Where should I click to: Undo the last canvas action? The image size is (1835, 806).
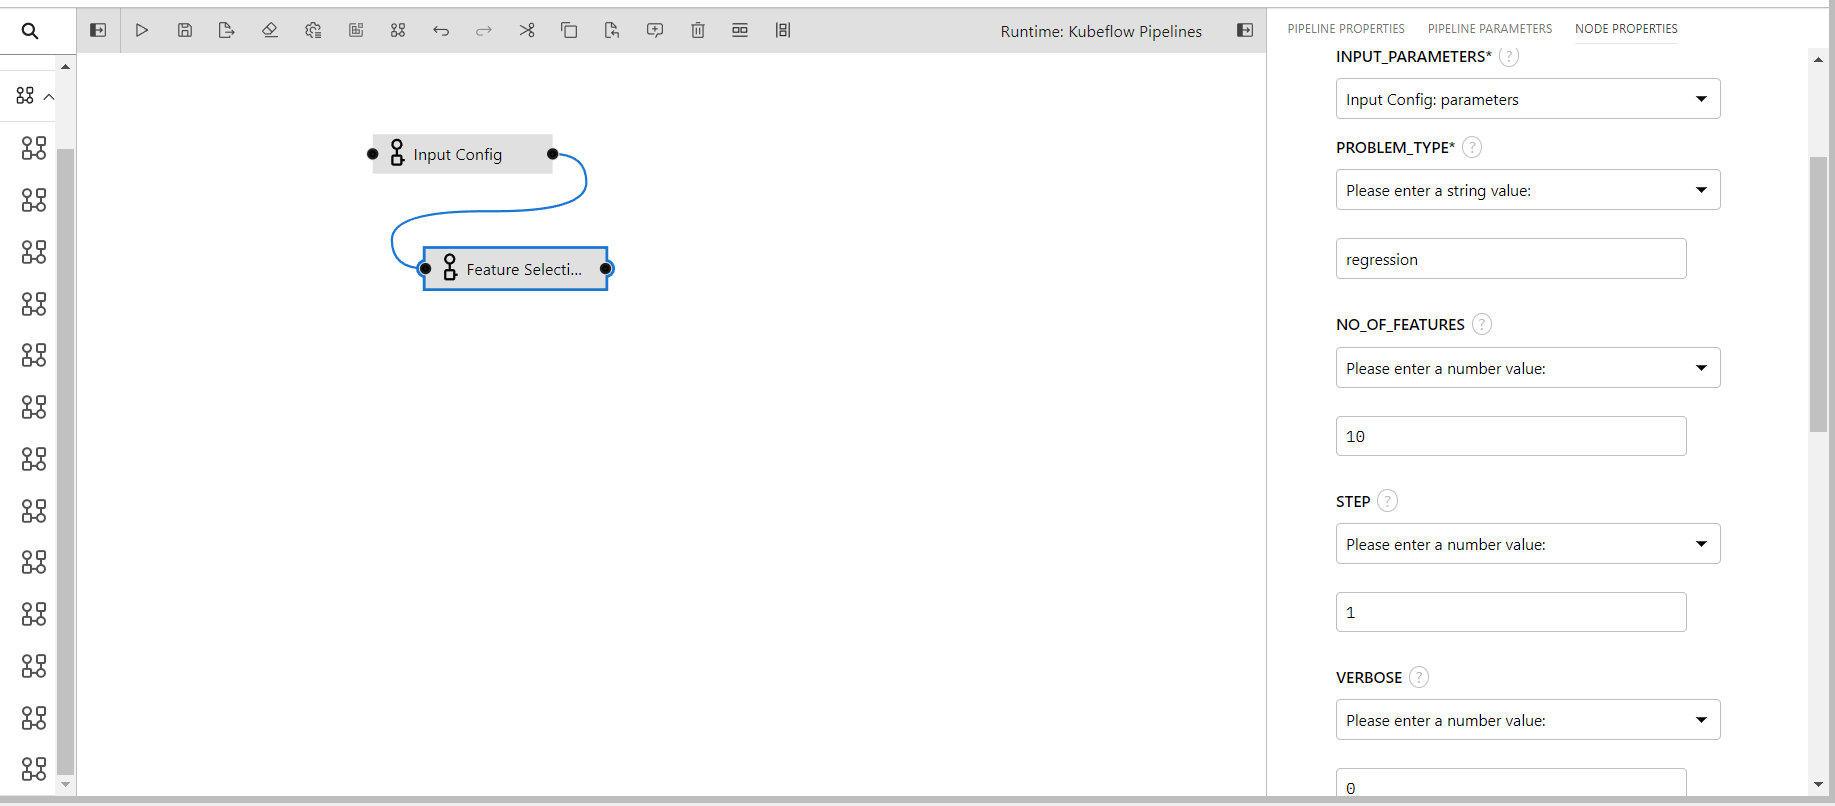[441, 30]
